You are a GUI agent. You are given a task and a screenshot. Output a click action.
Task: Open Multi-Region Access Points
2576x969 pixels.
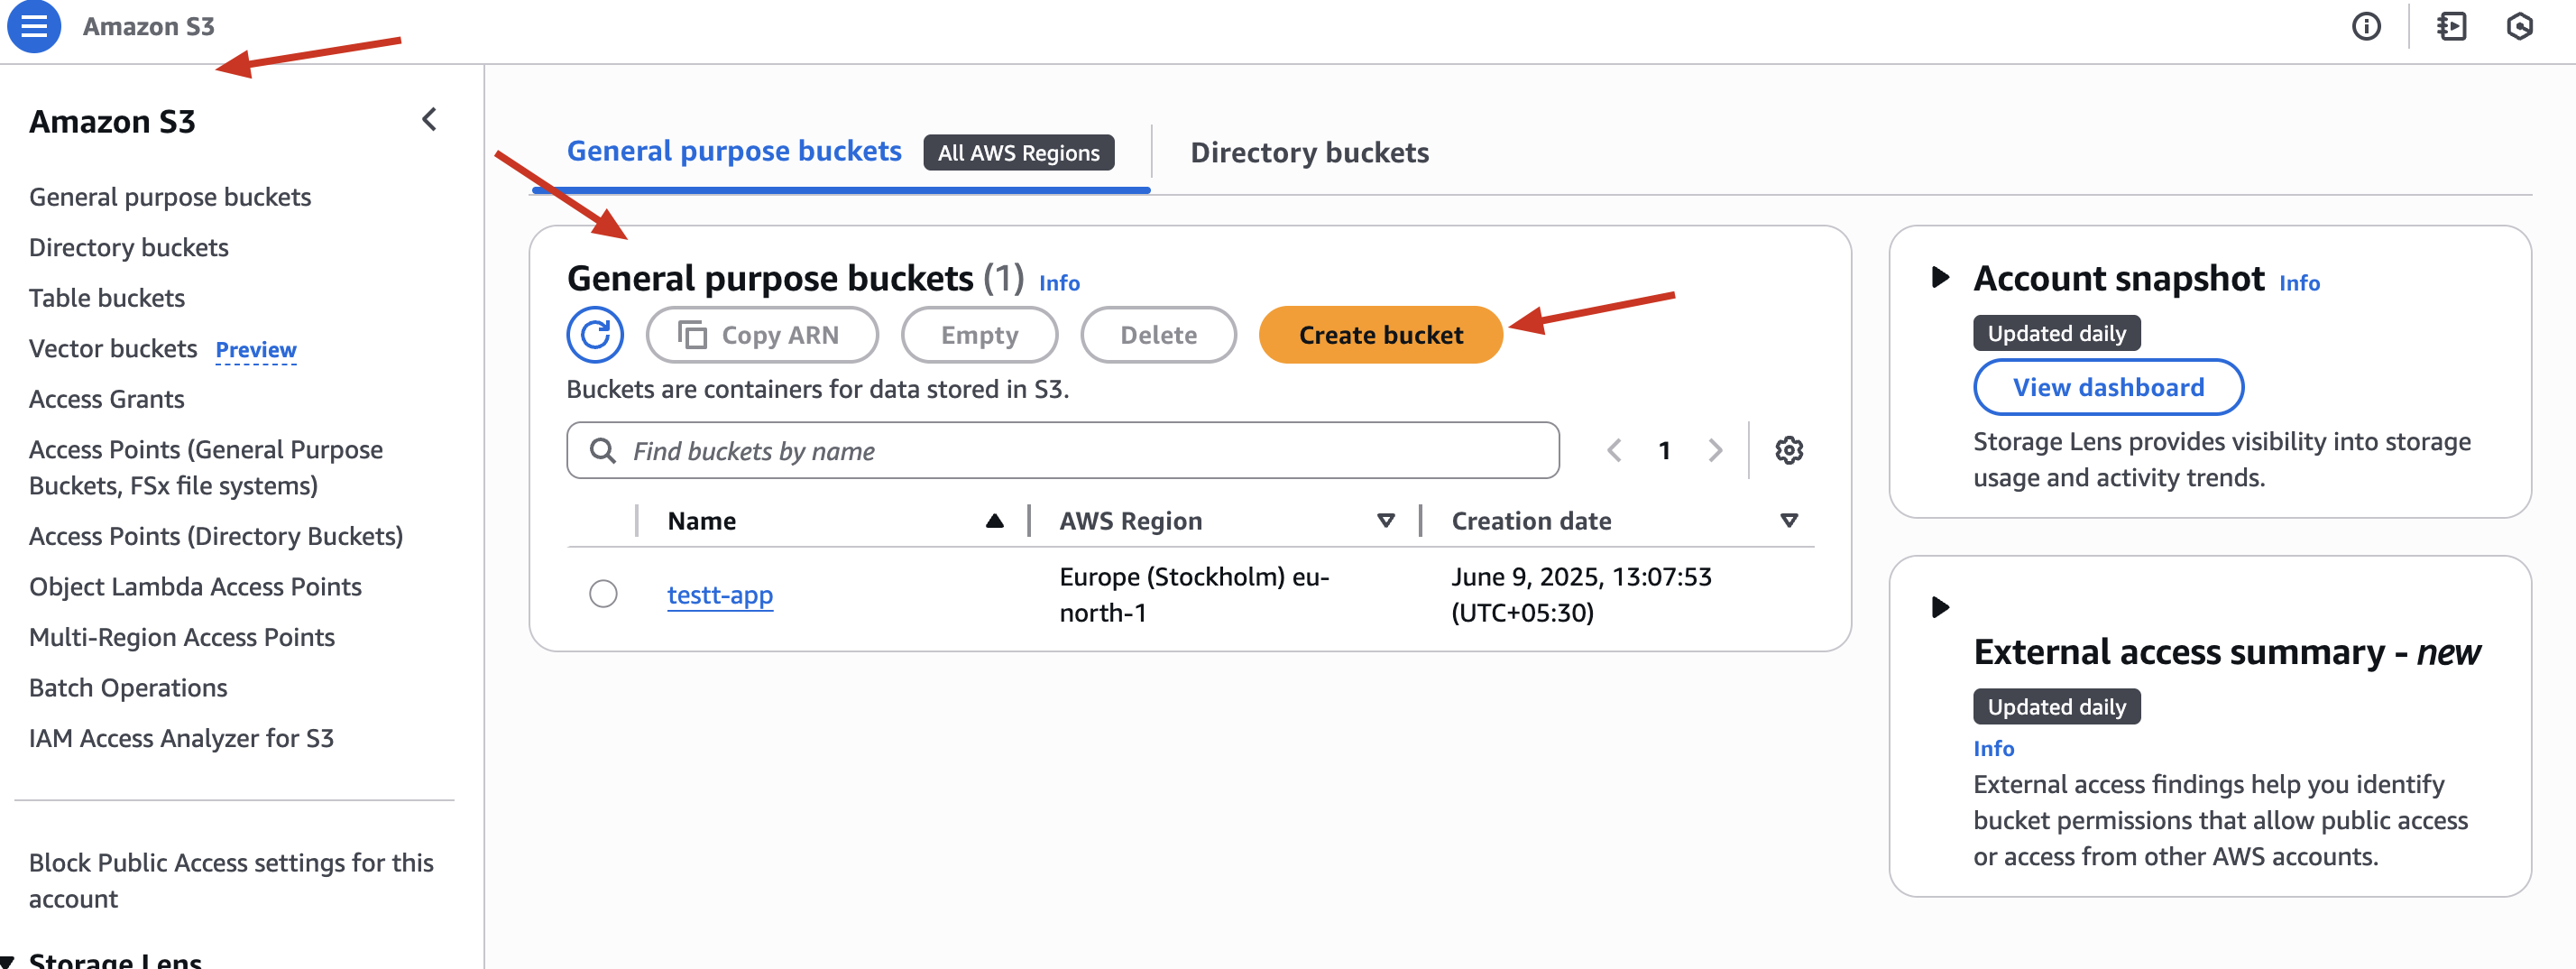(x=182, y=638)
